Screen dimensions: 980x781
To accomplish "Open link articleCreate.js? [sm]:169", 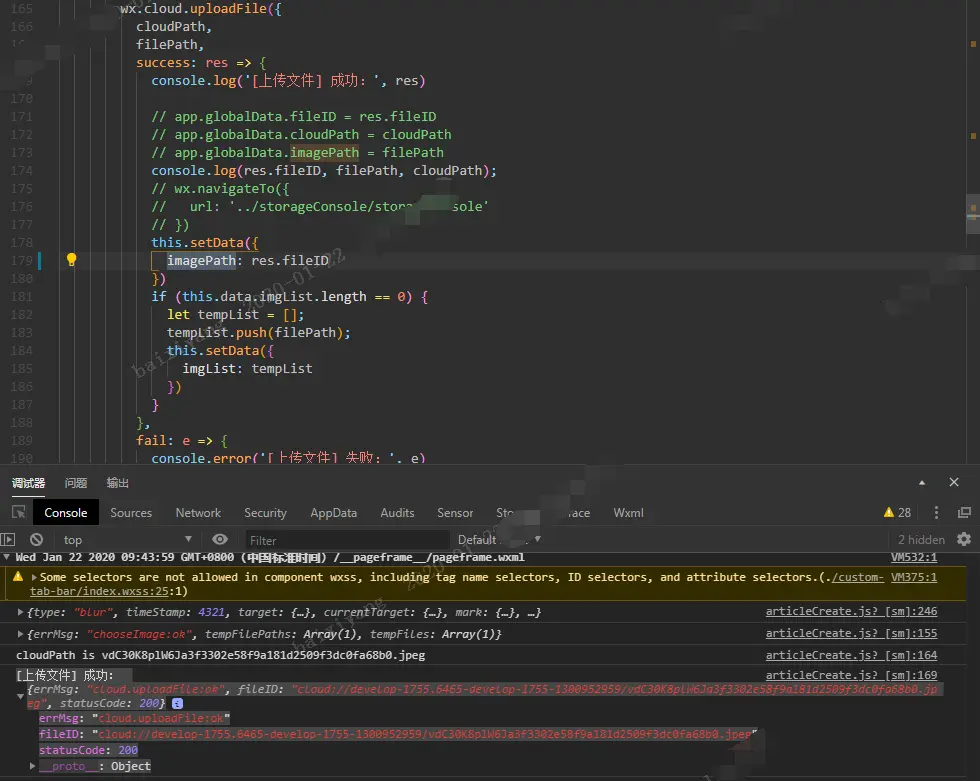I will click(x=851, y=675).
